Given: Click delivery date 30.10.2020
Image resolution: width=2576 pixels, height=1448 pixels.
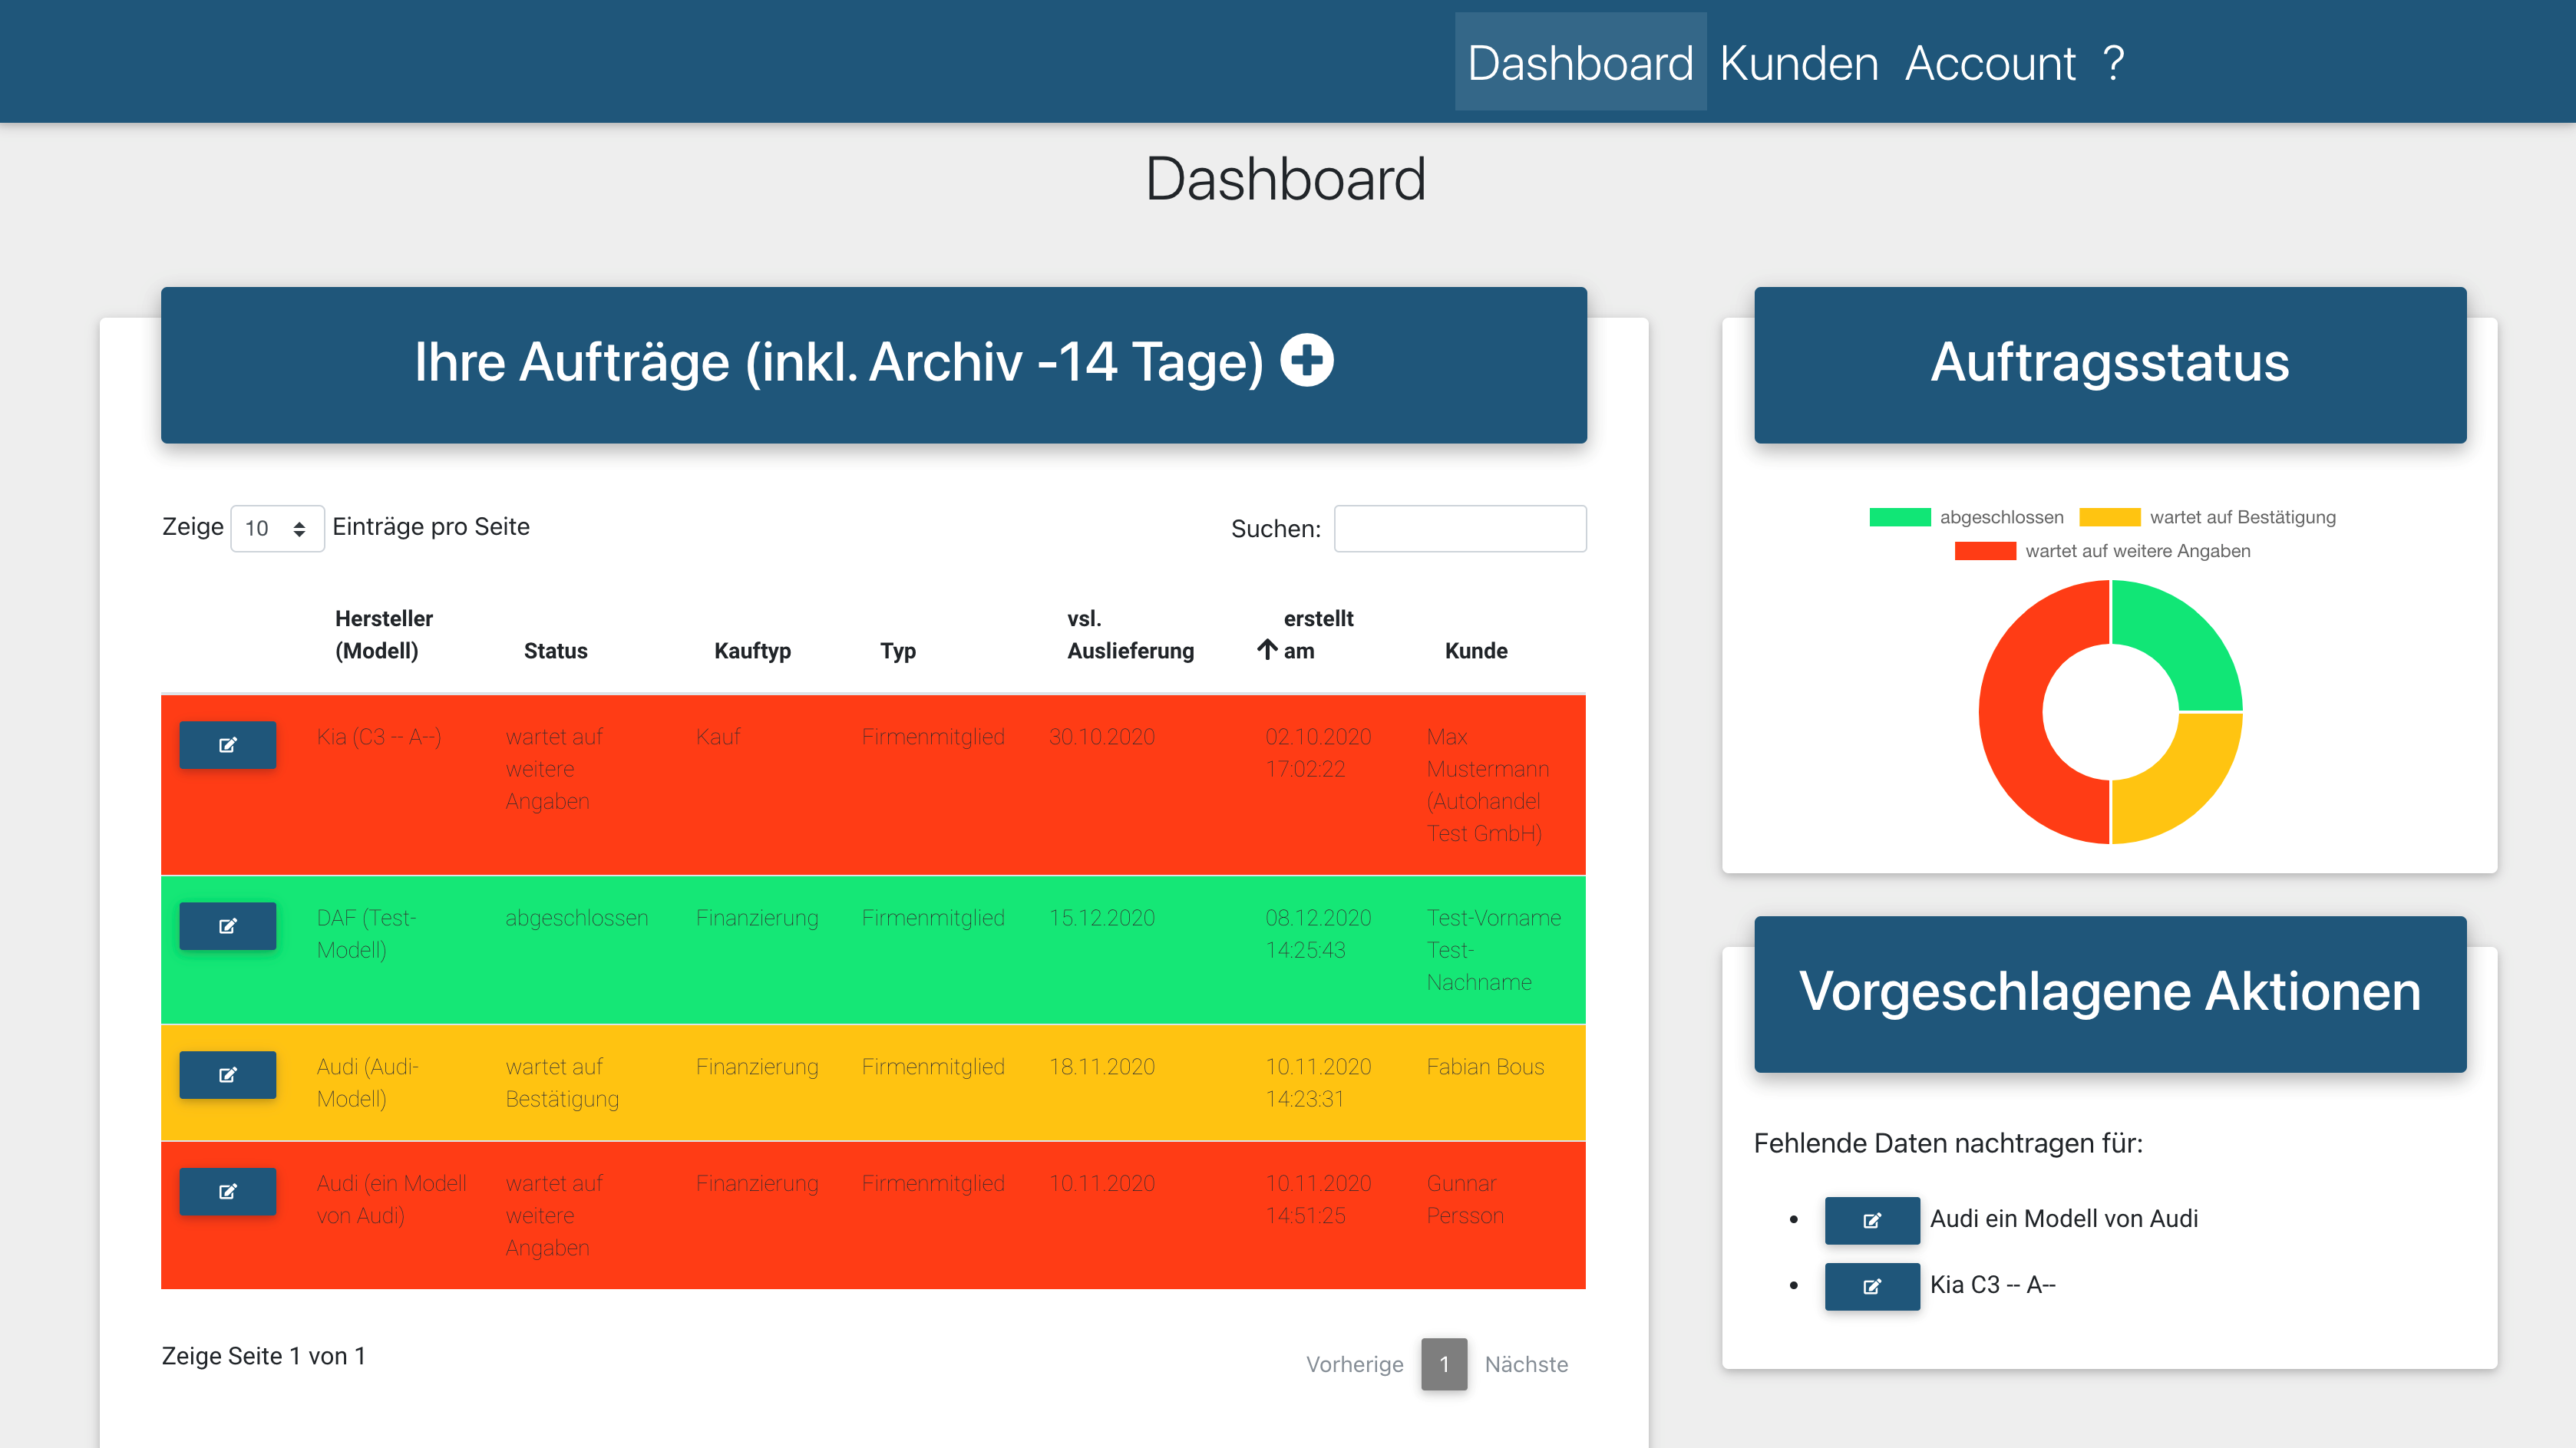Looking at the screenshot, I should click(x=1101, y=737).
